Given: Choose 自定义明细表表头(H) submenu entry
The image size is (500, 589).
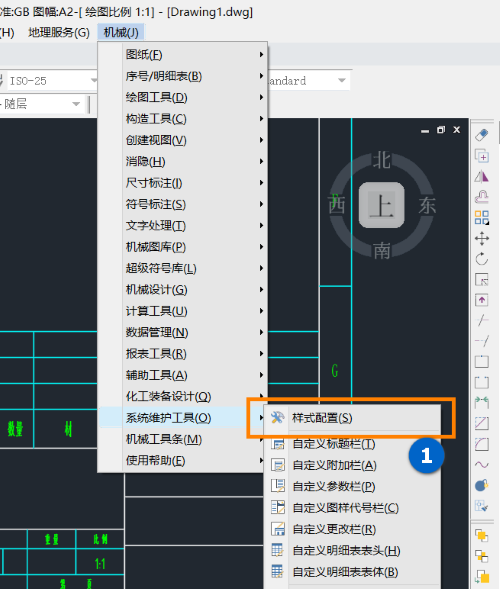Looking at the screenshot, I should point(352,551).
